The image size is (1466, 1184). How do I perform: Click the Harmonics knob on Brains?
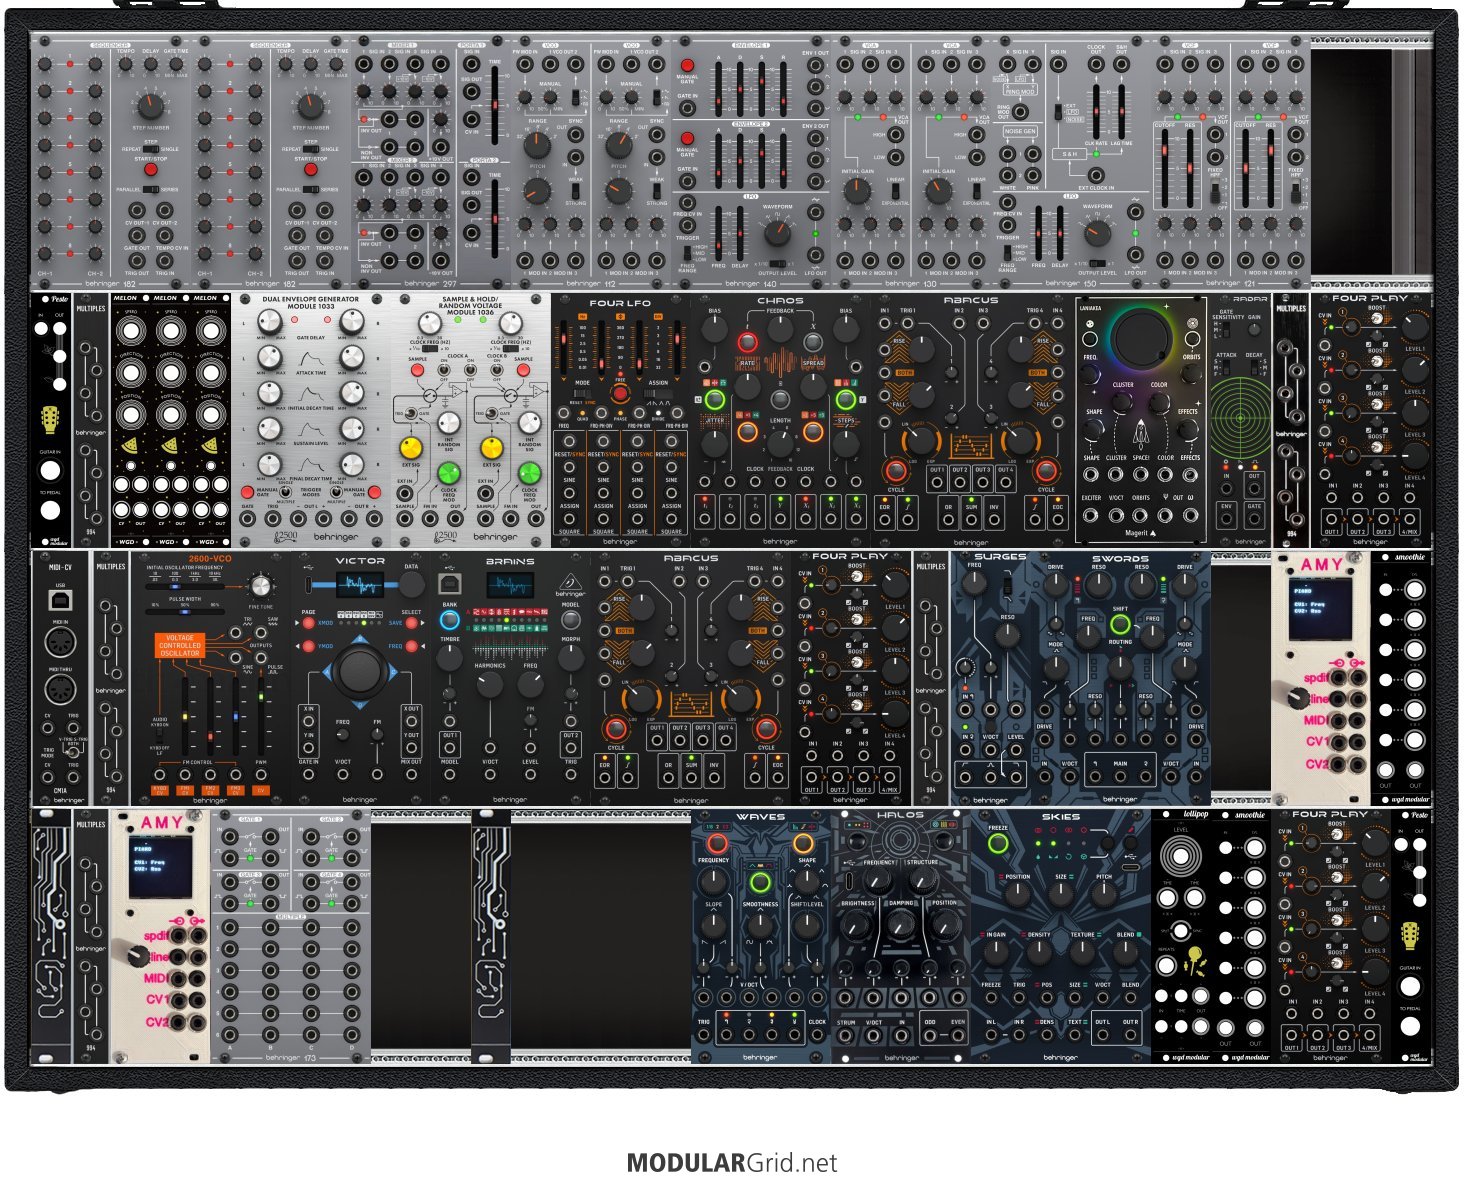490,685
